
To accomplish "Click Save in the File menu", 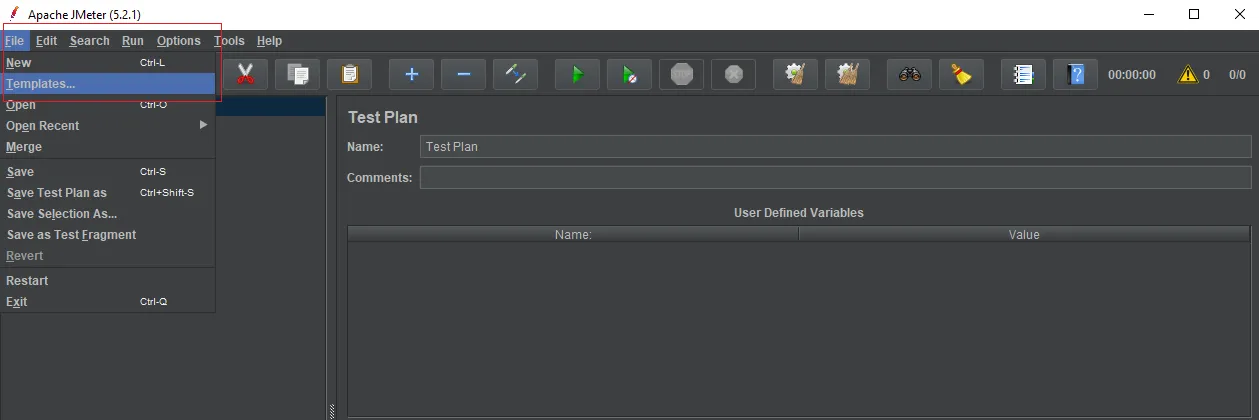I will pyautogui.click(x=108, y=171).
